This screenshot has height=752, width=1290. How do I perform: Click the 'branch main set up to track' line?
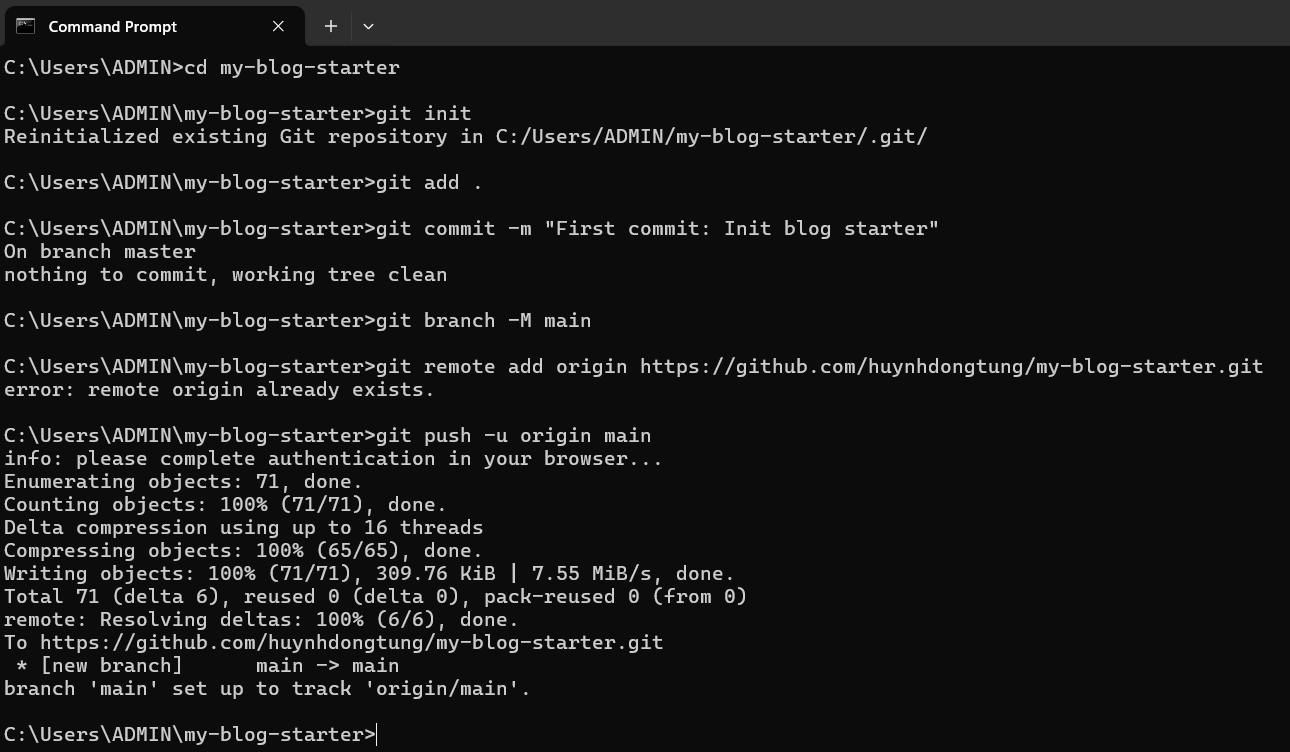click(265, 688)
